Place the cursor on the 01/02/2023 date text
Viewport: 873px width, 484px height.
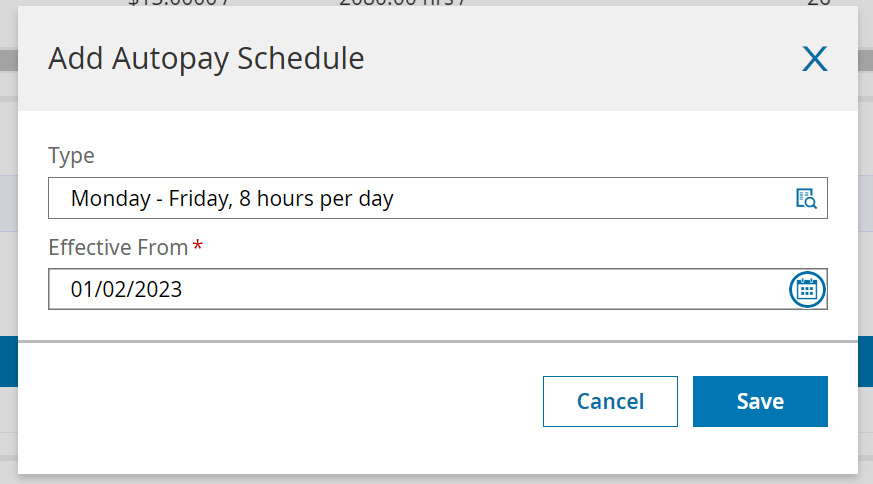(126, 290)
